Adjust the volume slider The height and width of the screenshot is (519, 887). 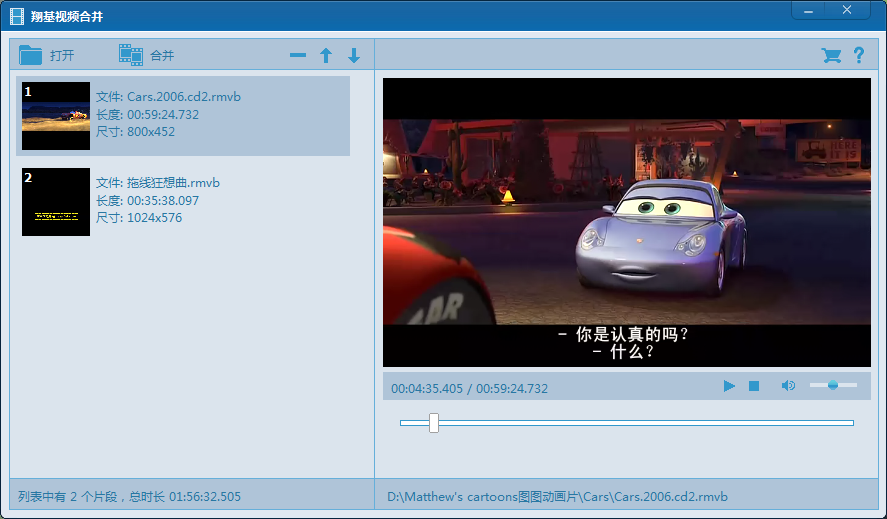click(833, 385)
